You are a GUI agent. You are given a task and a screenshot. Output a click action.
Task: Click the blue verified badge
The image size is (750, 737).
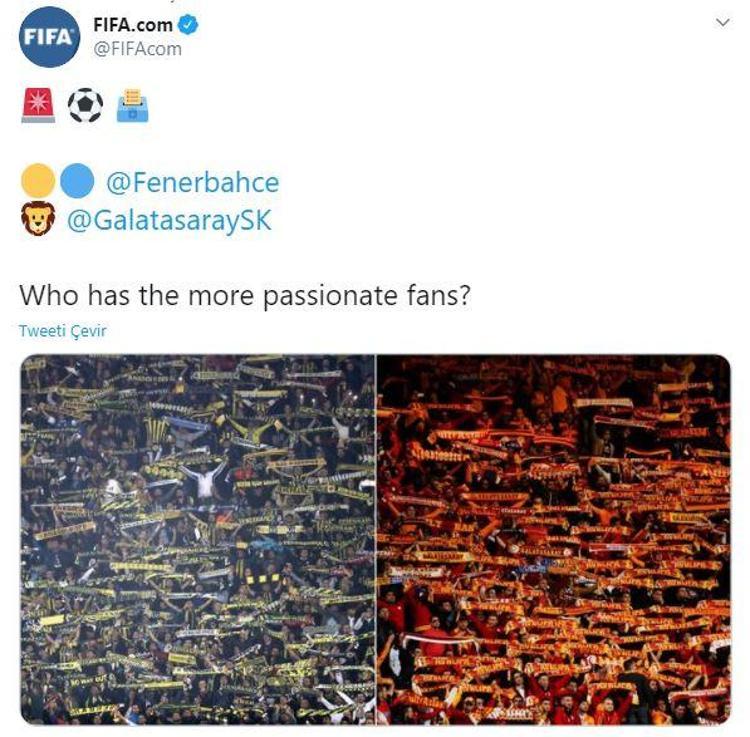click(188, 24)
